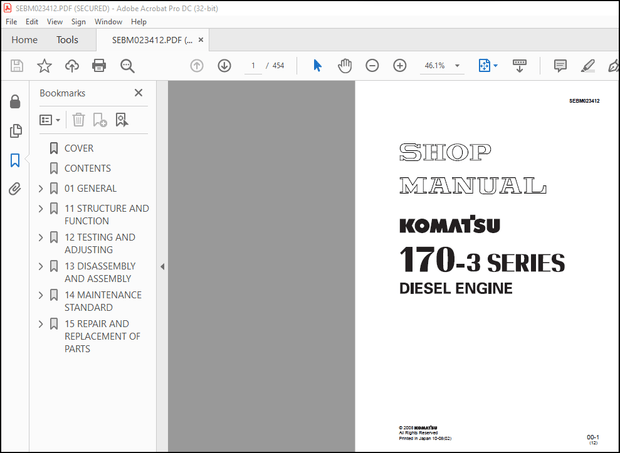Zoom in with plus button
Screen dimensions: 620x453
pyautogui.click(x=400, y=66)
